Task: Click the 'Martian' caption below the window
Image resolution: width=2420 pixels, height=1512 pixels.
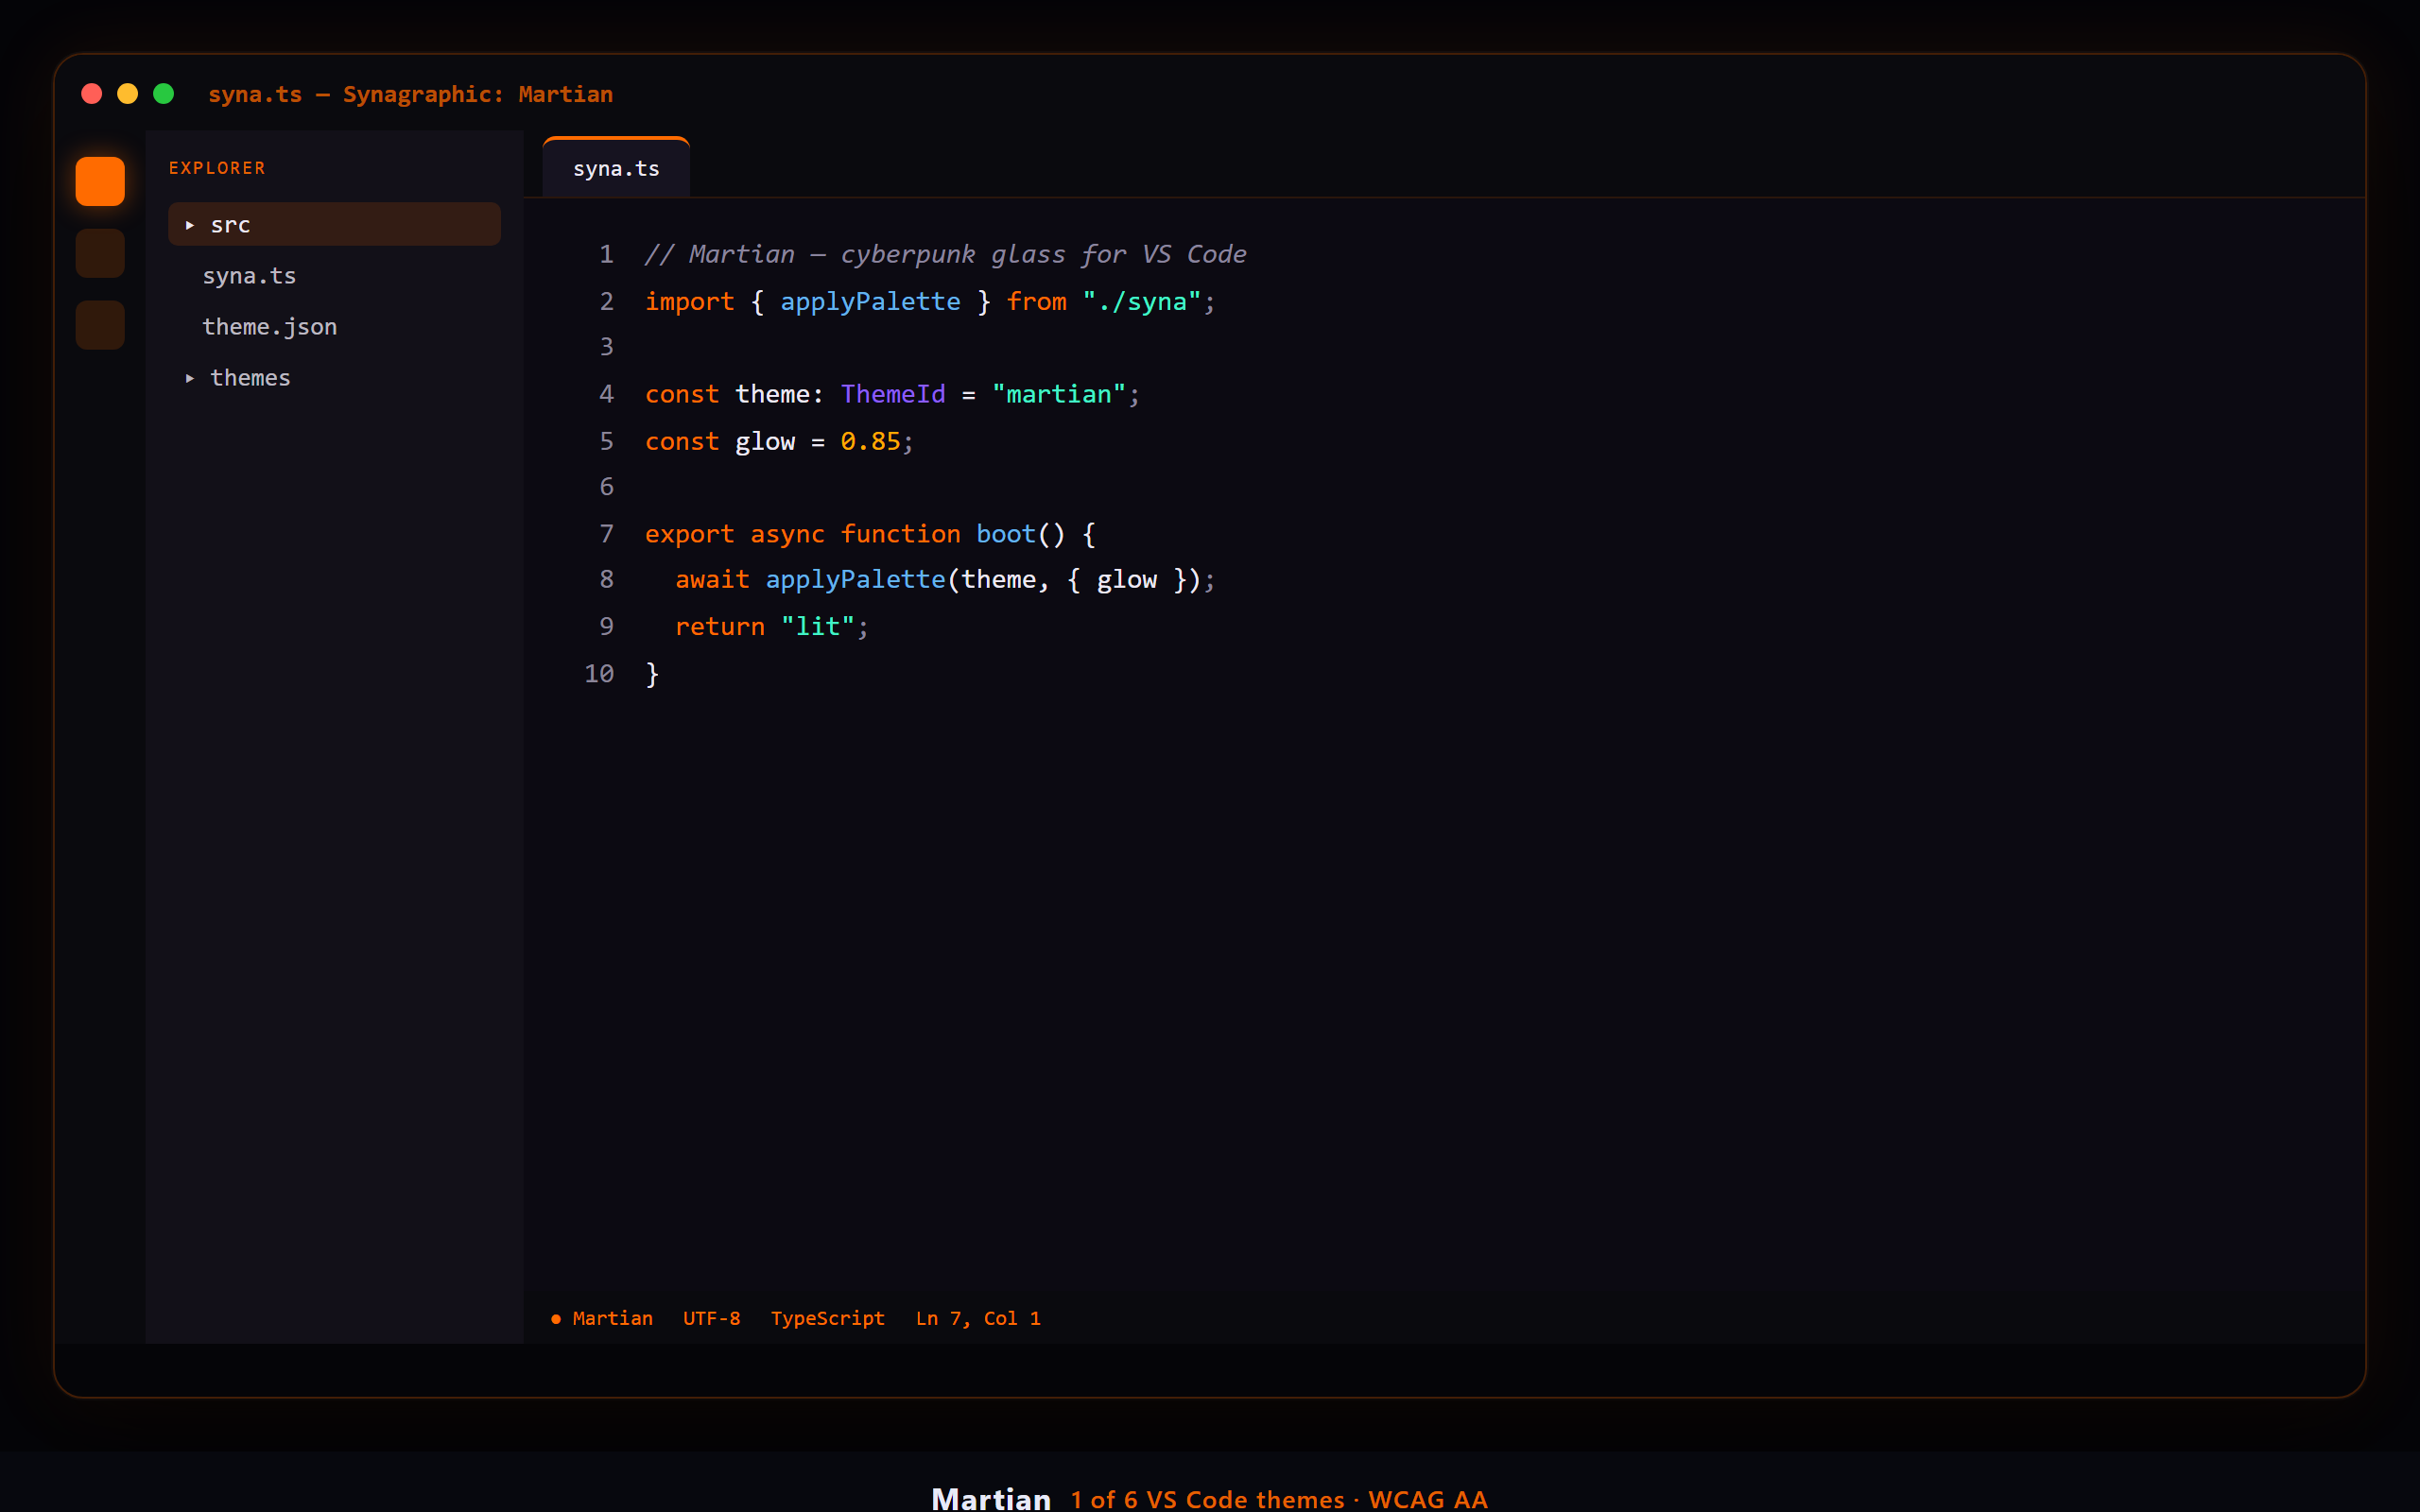Action: click(991, 1498)
